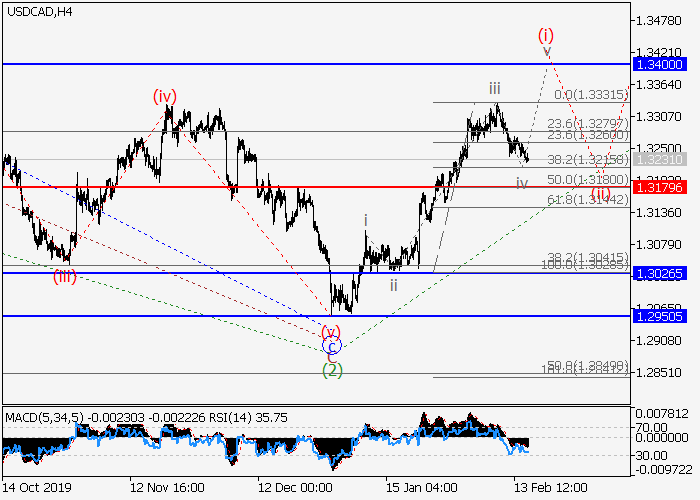Select the 12 Nov 16:00 time axis label

coord(168,488)
